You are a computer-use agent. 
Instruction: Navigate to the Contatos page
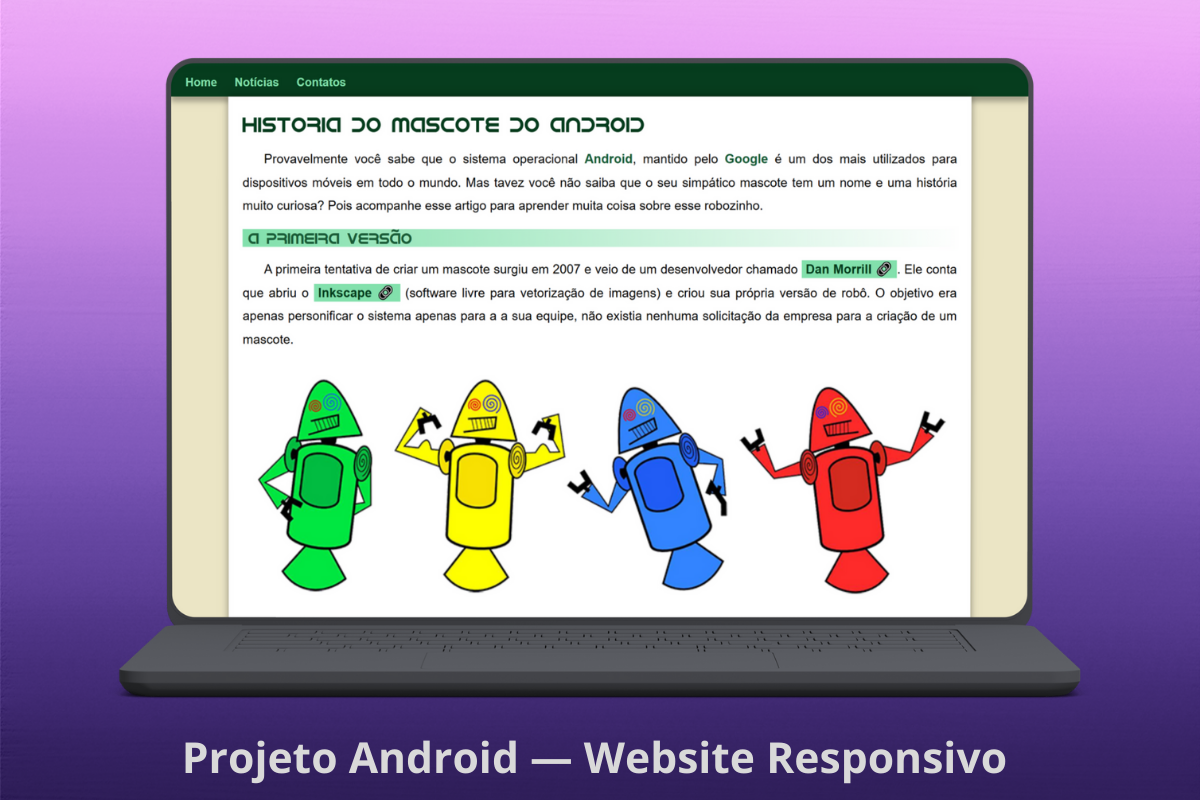click(321, 82)
